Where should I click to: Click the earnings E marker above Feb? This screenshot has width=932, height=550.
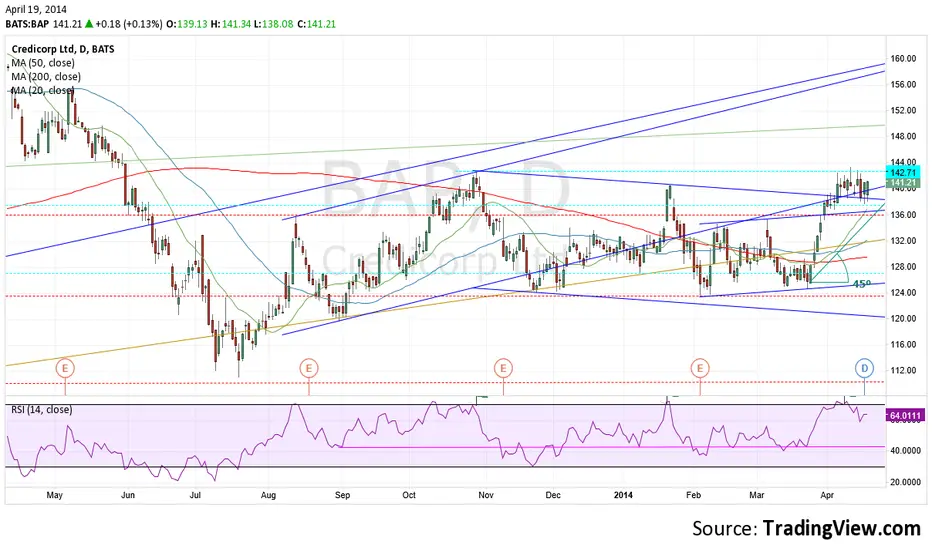[x=700, y=368]
